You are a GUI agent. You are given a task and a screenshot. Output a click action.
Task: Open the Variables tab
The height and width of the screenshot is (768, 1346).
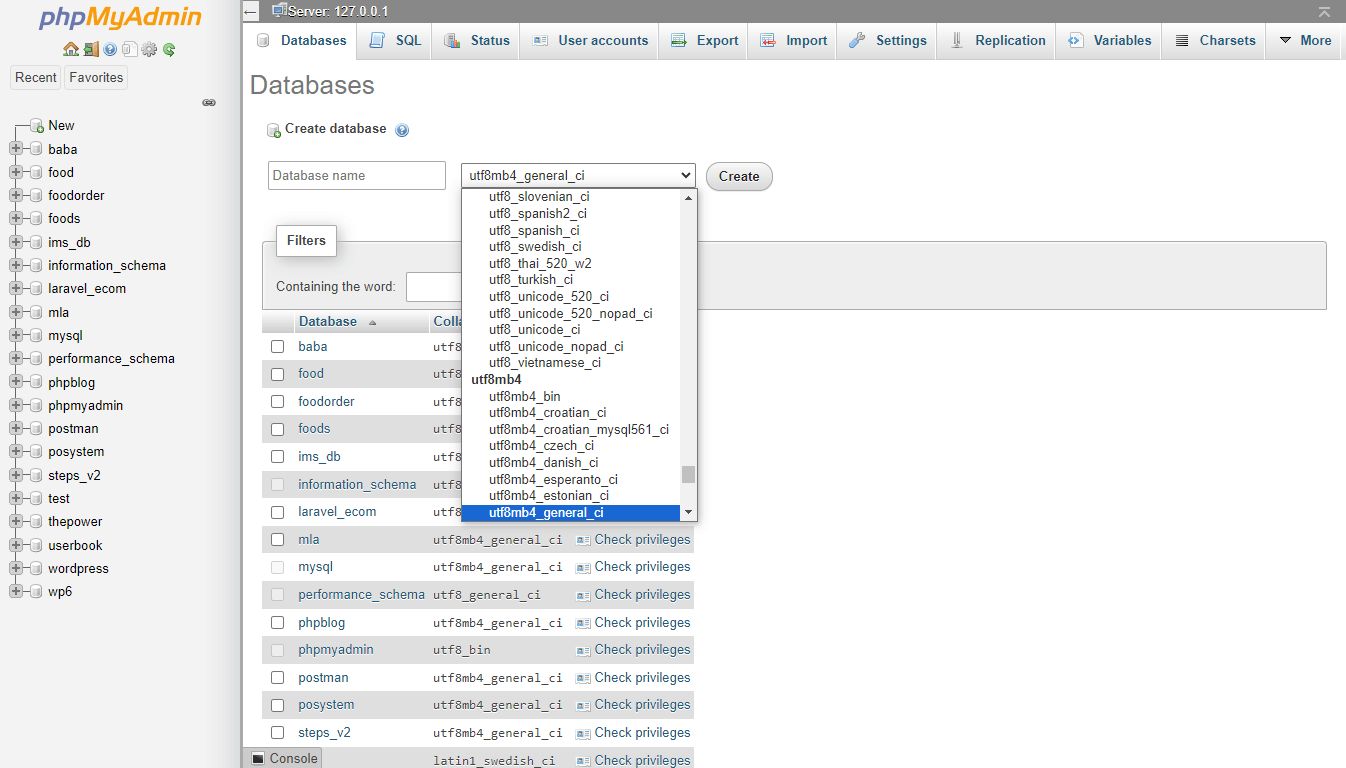tap(1109, 41)
